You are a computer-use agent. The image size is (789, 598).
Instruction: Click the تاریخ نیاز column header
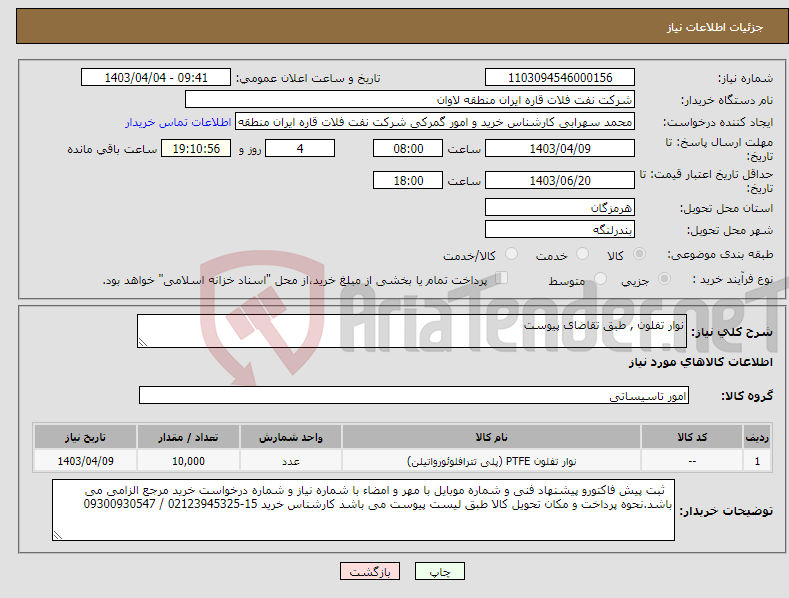[85, 437]
